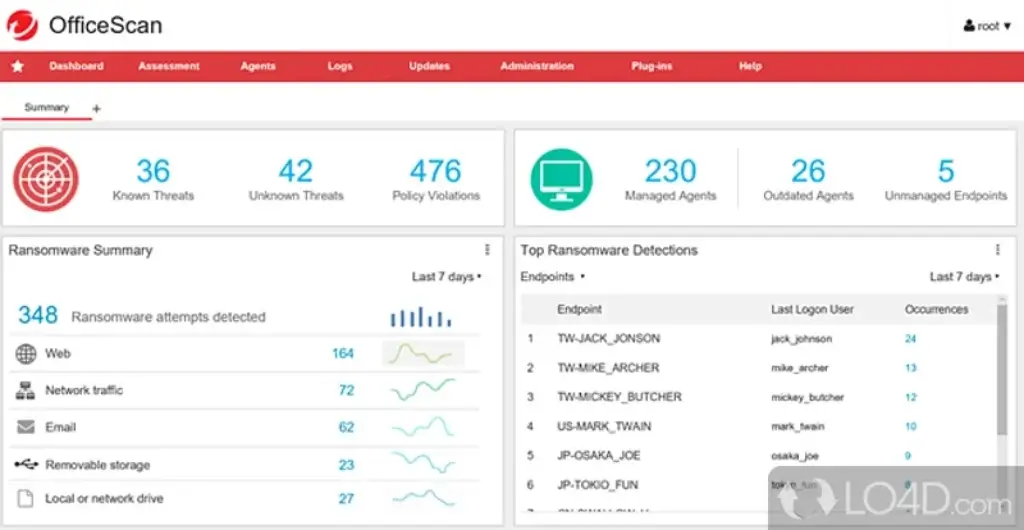The image size is (1024, 530).
Task: Click endpoint name JP-TOKIO_FUN
Action: tap(598, 485)
